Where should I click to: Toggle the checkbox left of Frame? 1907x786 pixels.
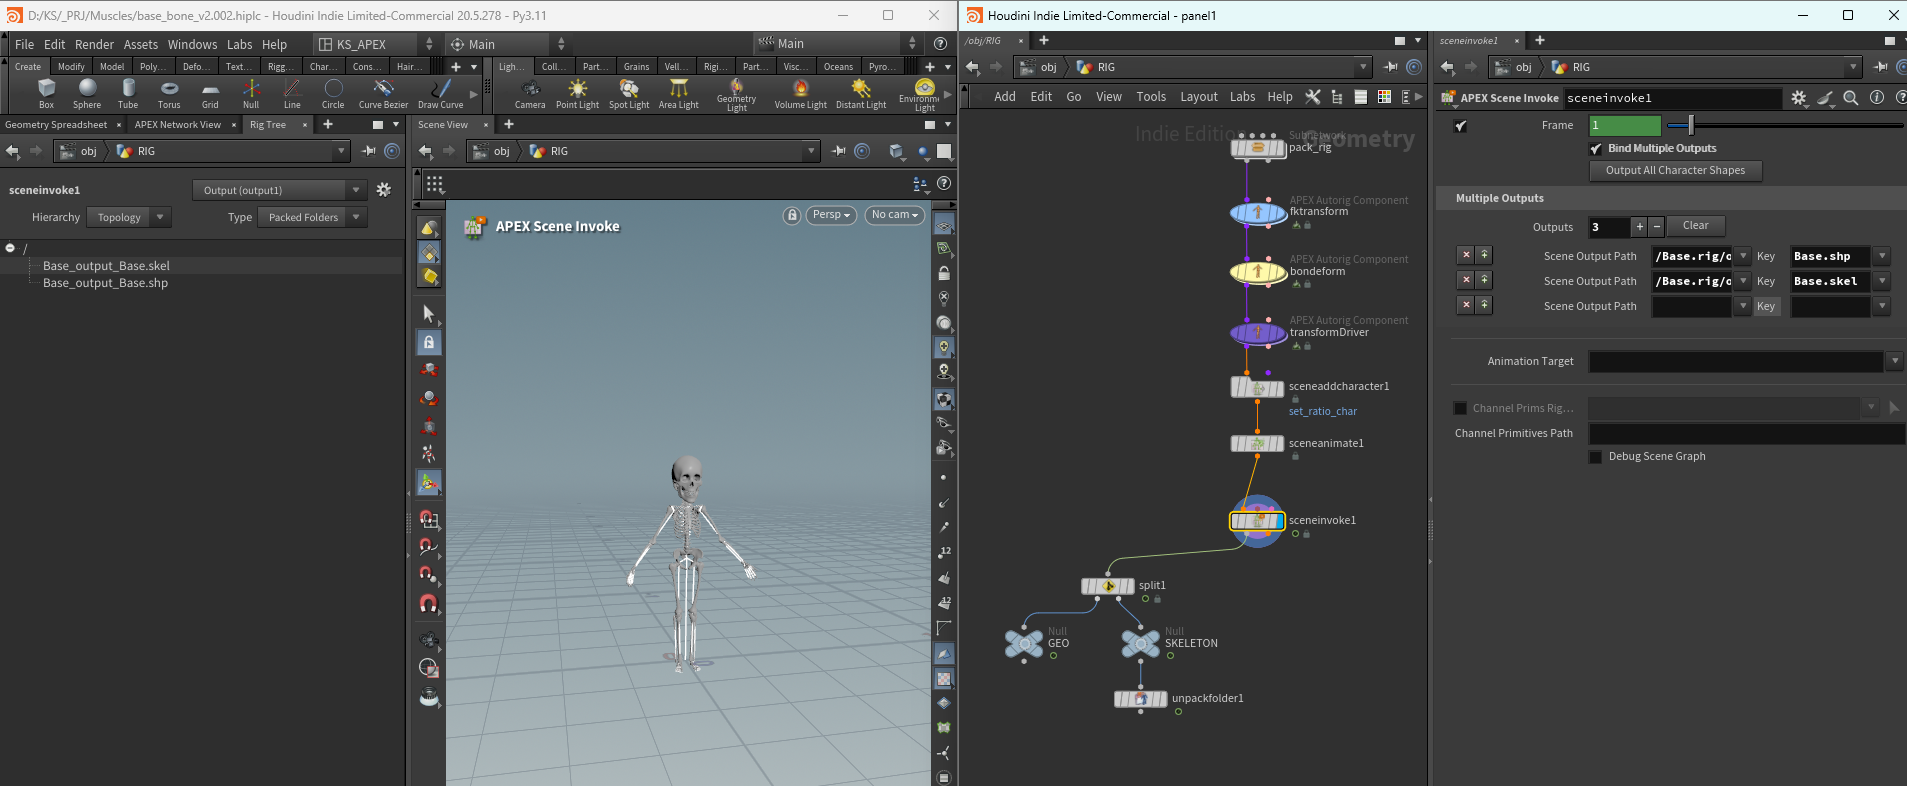click(x=1460, y=126)
